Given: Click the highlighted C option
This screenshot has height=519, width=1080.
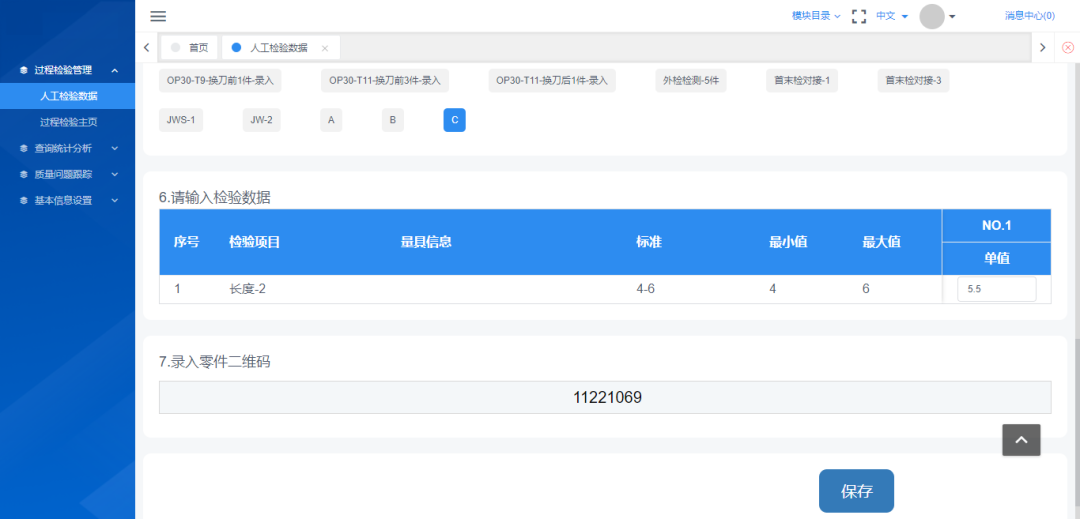Looking at the screenshot, I should click(x=455, y=120).
